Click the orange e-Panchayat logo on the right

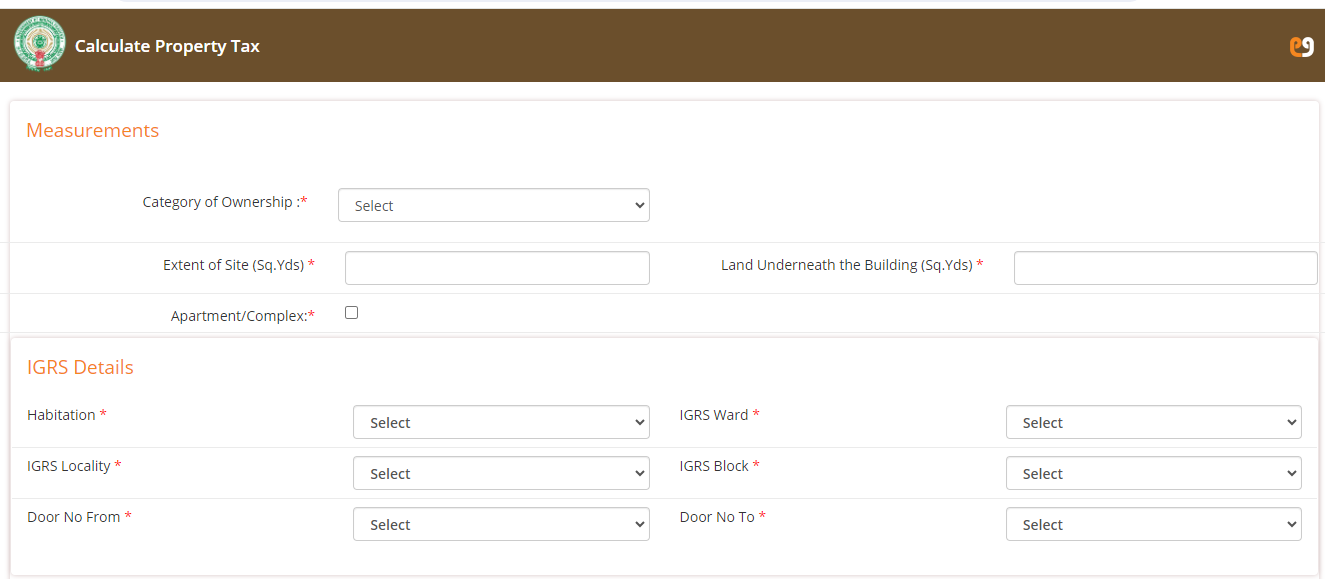click(x=1301, y=45)
